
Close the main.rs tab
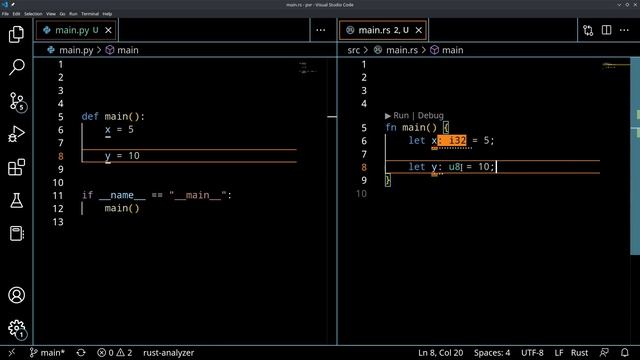[x=418, y=30]
